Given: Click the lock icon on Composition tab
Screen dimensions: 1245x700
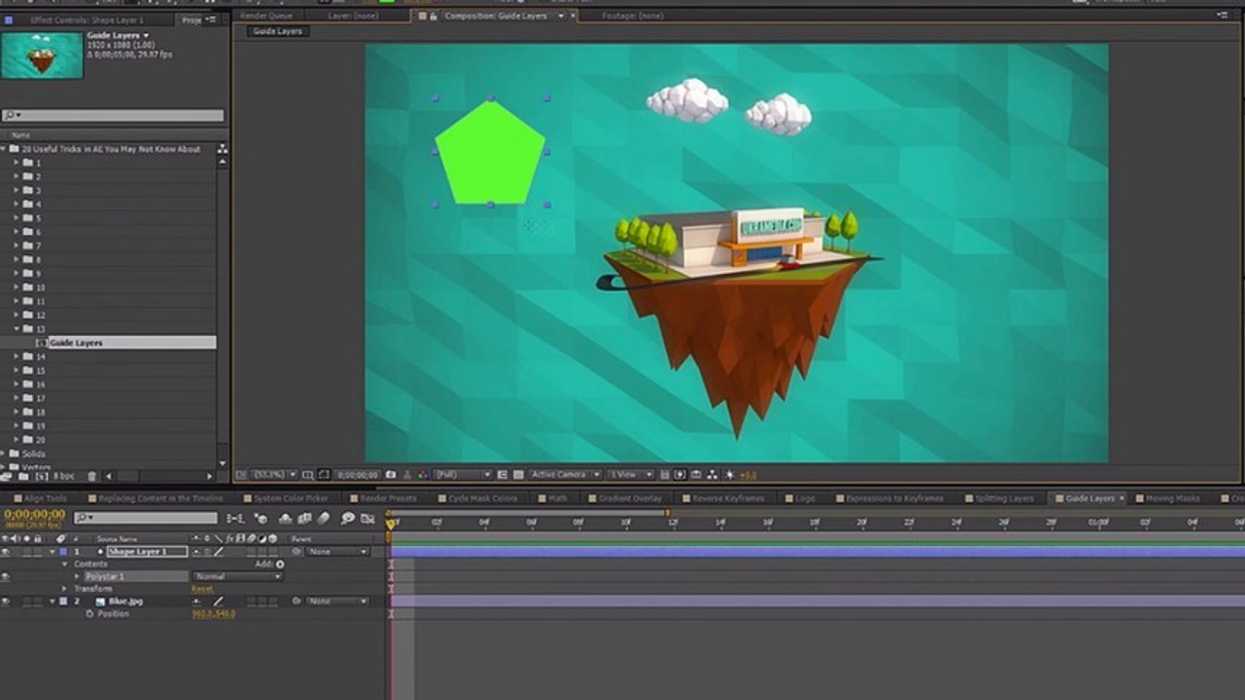Looking at the screenshot, I should click(434, 16).
